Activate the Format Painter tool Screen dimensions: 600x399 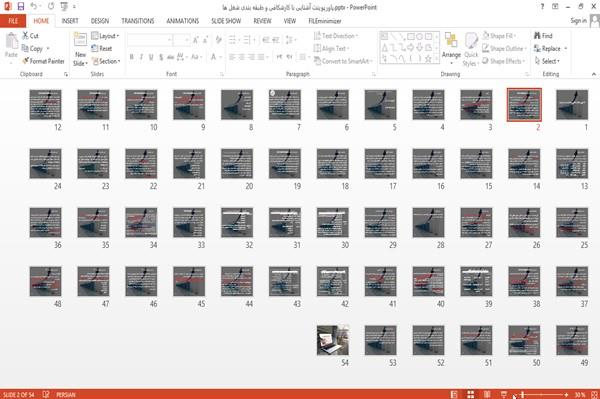(43, 61)
